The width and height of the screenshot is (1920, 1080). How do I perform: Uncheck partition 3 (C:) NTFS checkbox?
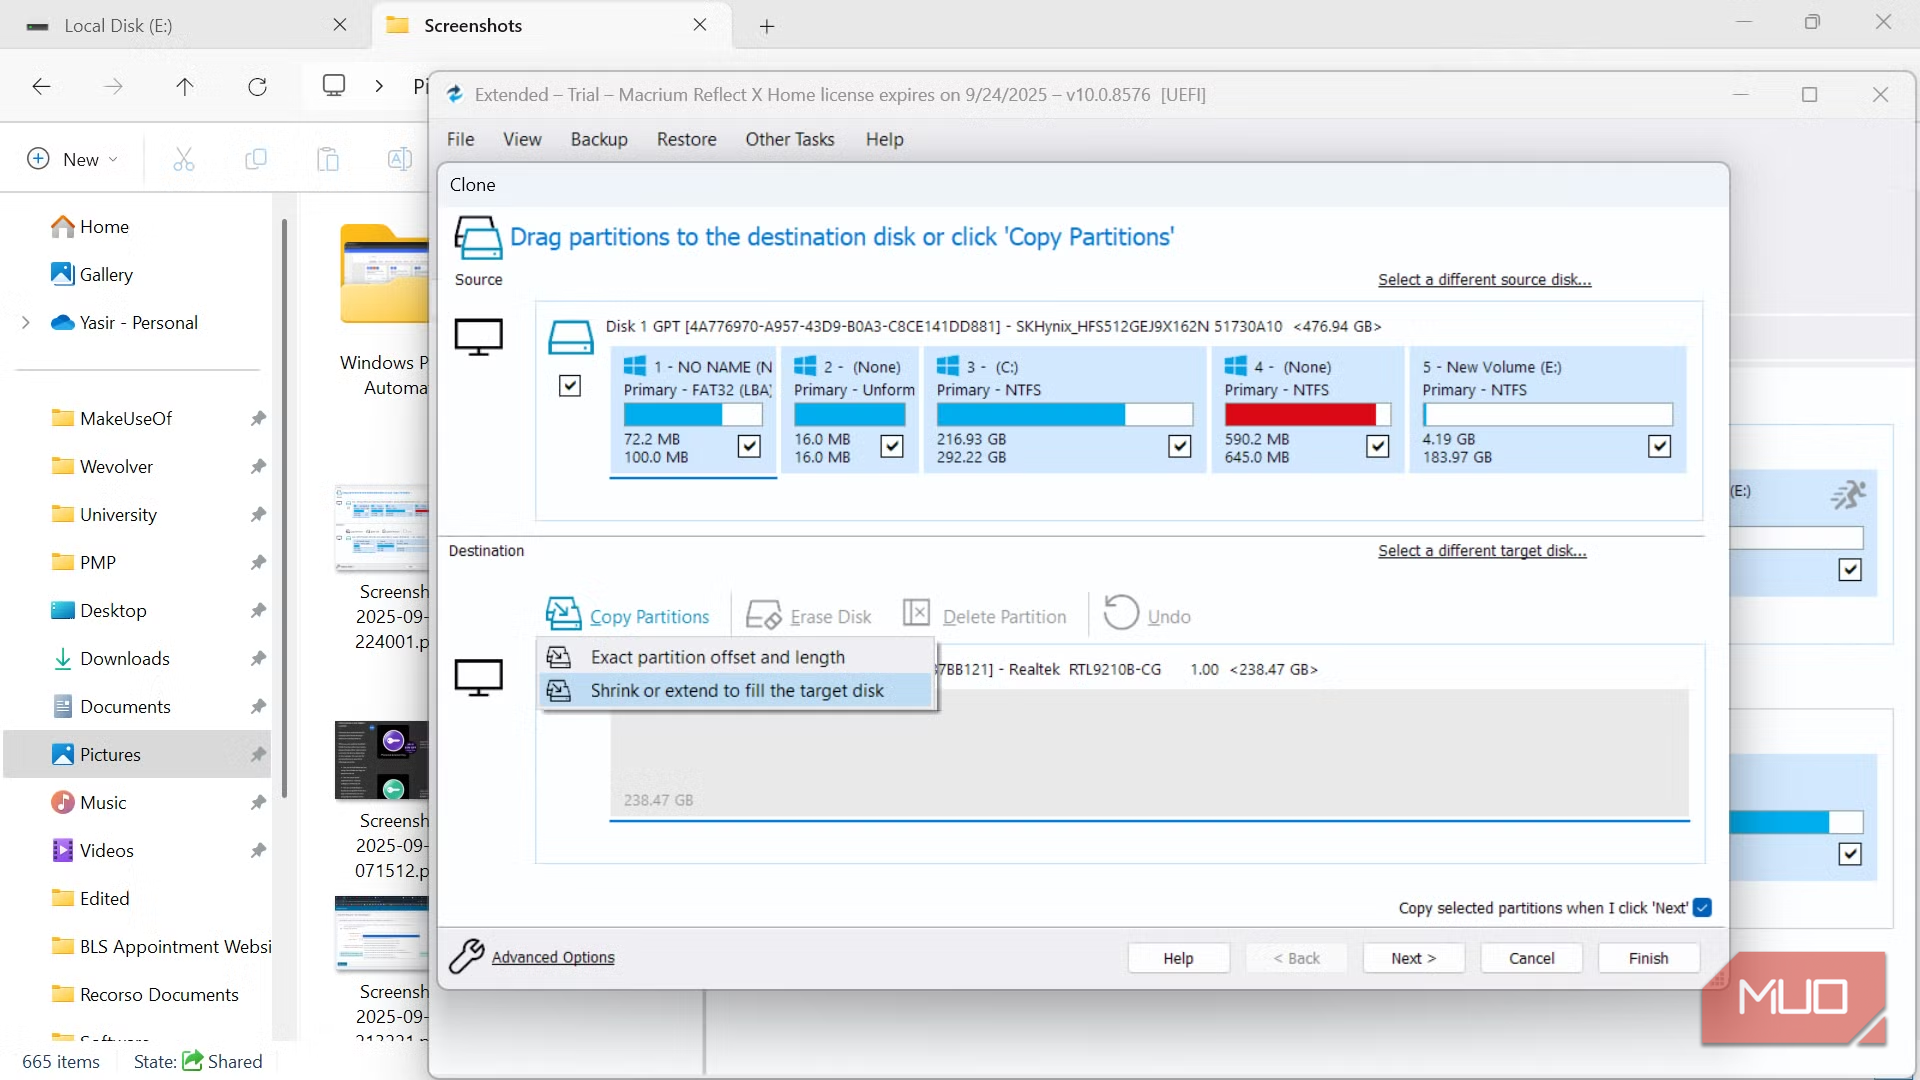(1180, 446)
